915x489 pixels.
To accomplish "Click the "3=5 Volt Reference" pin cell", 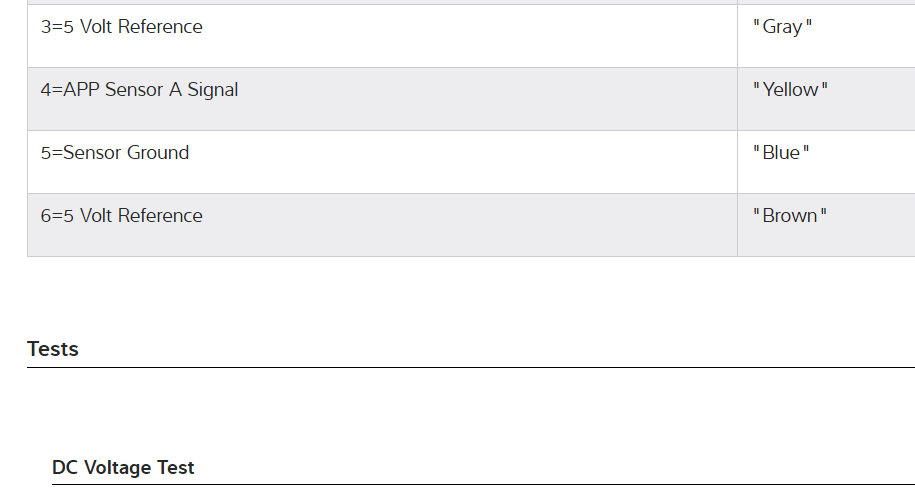I will click(x=122, y=27).
